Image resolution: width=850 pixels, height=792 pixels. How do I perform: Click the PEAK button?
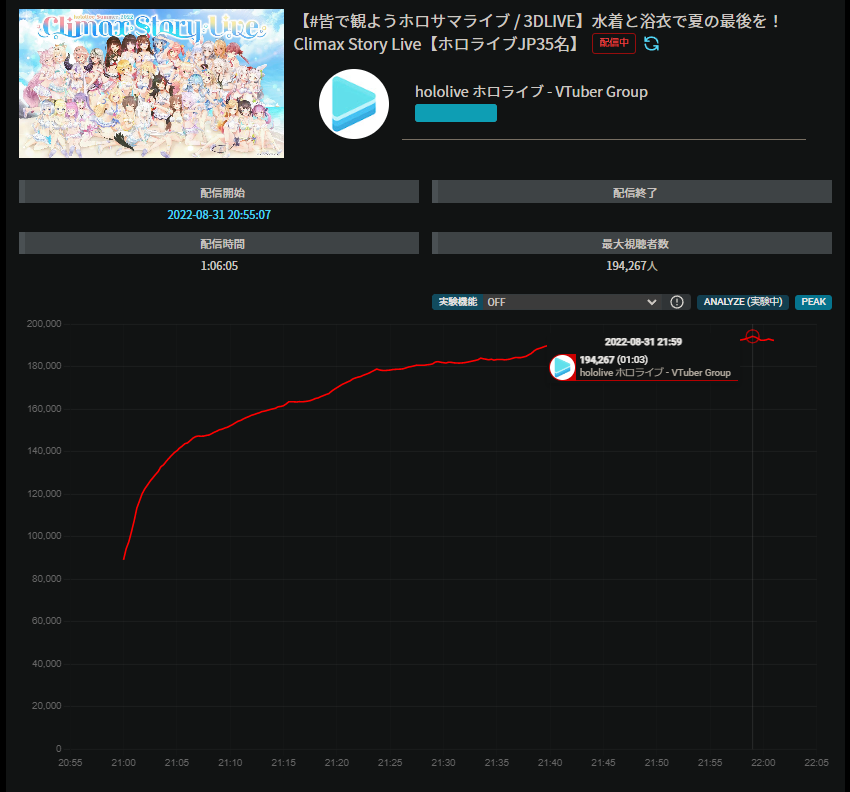(x=813, y=302)
